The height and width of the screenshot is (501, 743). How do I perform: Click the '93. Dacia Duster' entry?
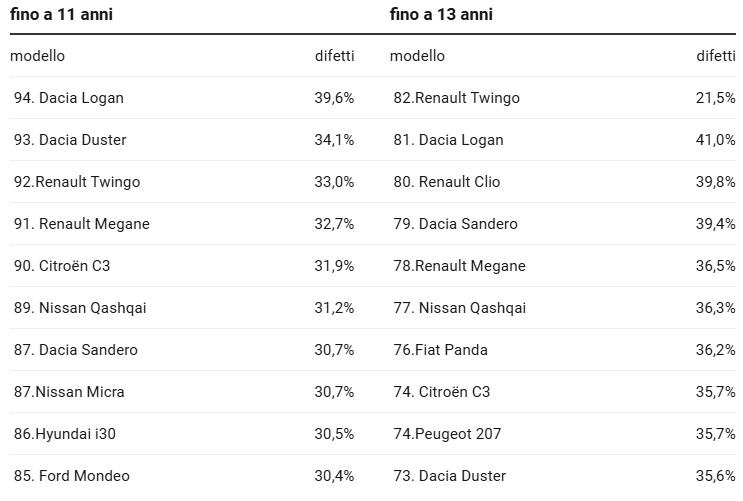click(x=70, y=140)
